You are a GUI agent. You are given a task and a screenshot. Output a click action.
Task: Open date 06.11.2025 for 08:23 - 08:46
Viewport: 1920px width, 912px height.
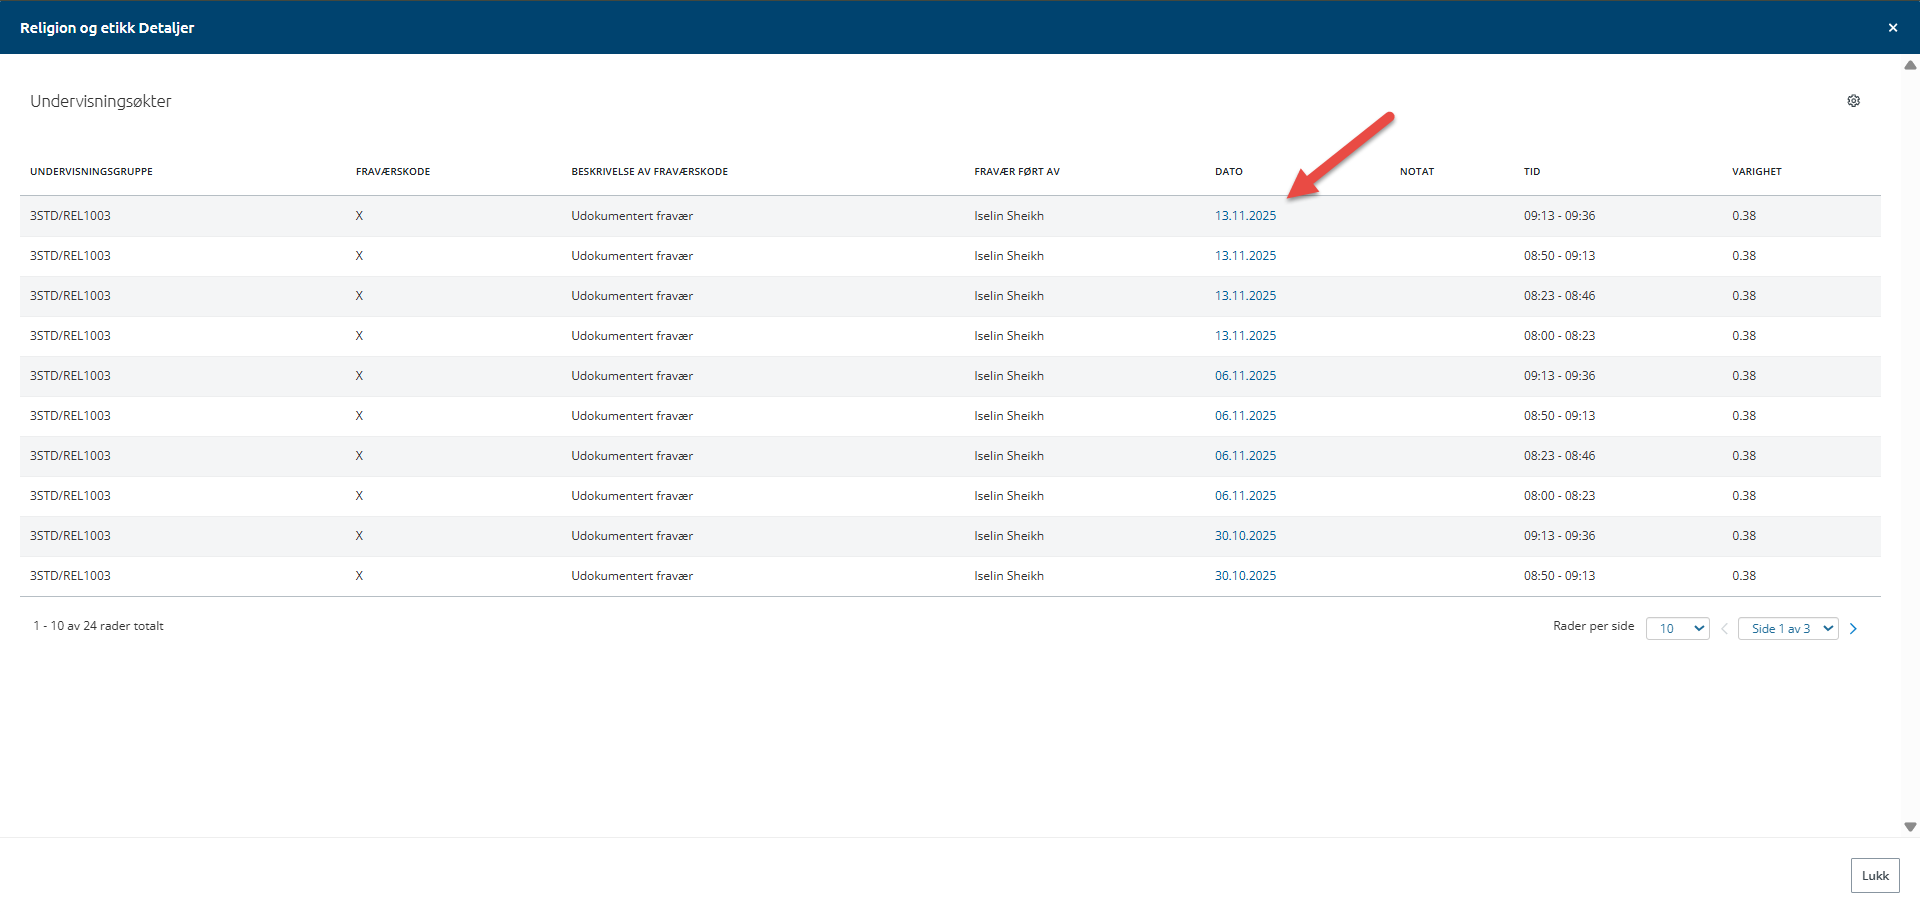point(1245,456)
